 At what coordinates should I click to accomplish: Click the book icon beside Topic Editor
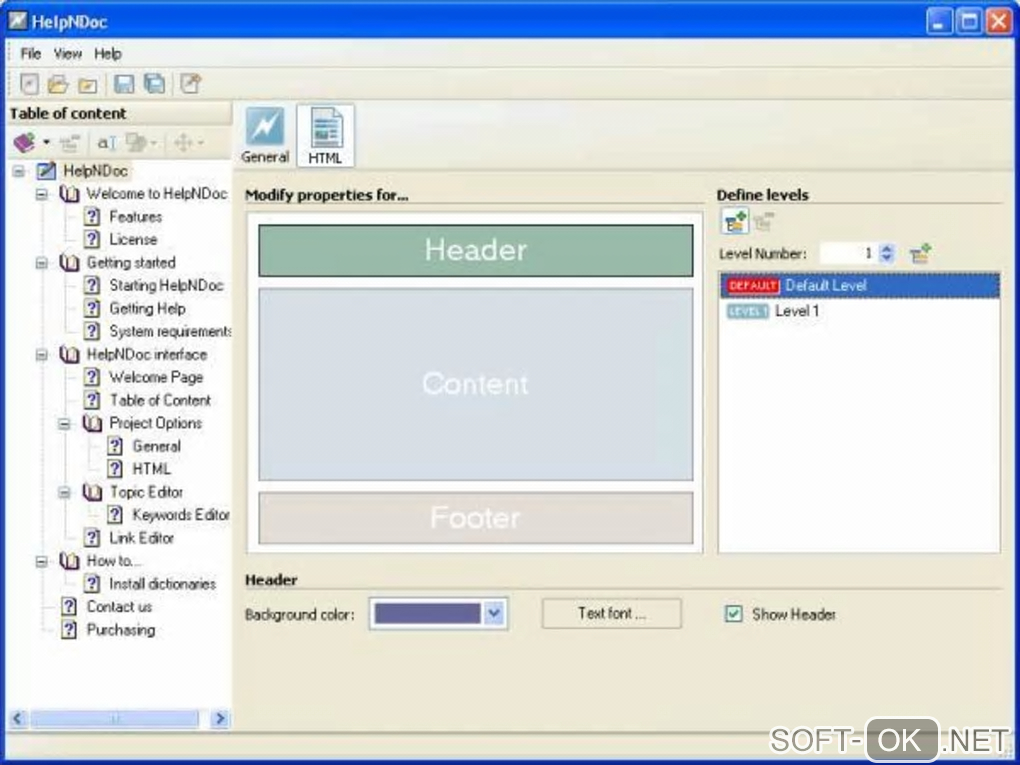coord(92,492)
